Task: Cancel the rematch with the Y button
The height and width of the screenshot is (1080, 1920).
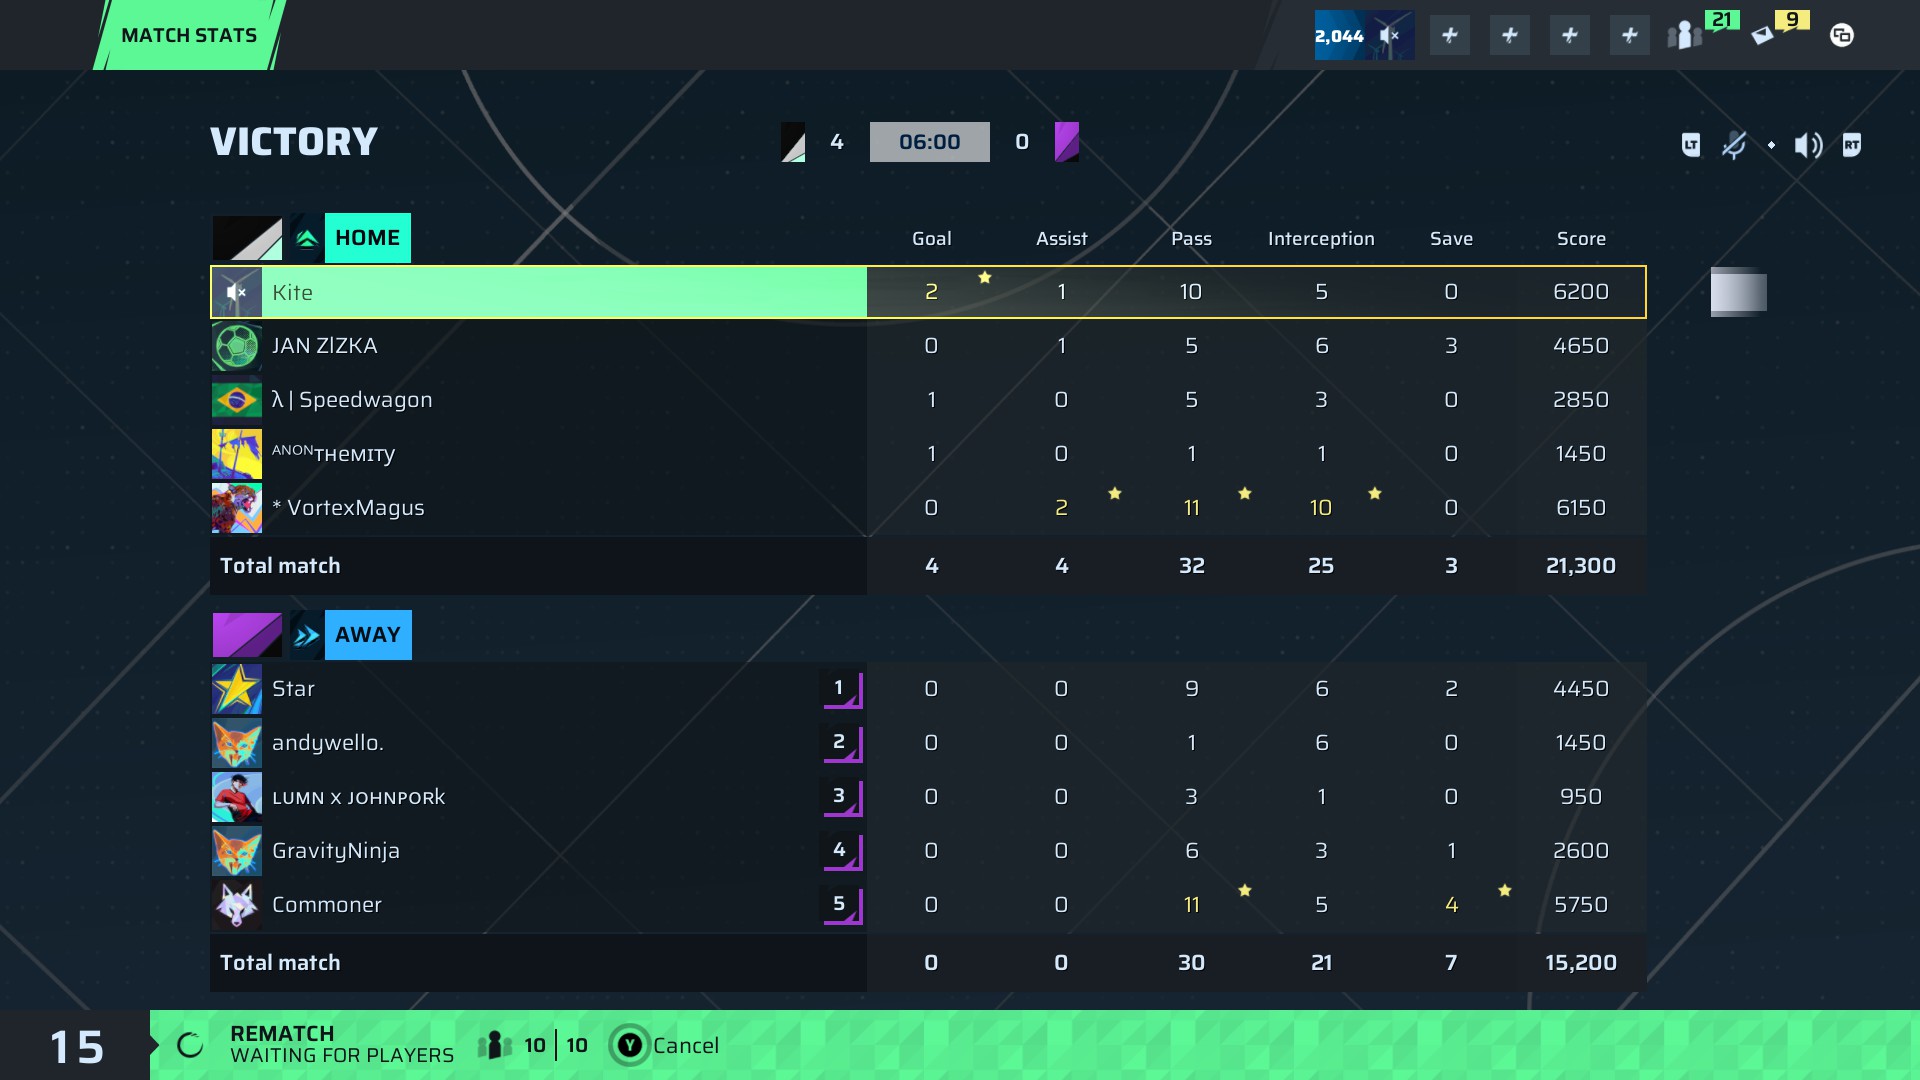Action: pos(665,1045)
